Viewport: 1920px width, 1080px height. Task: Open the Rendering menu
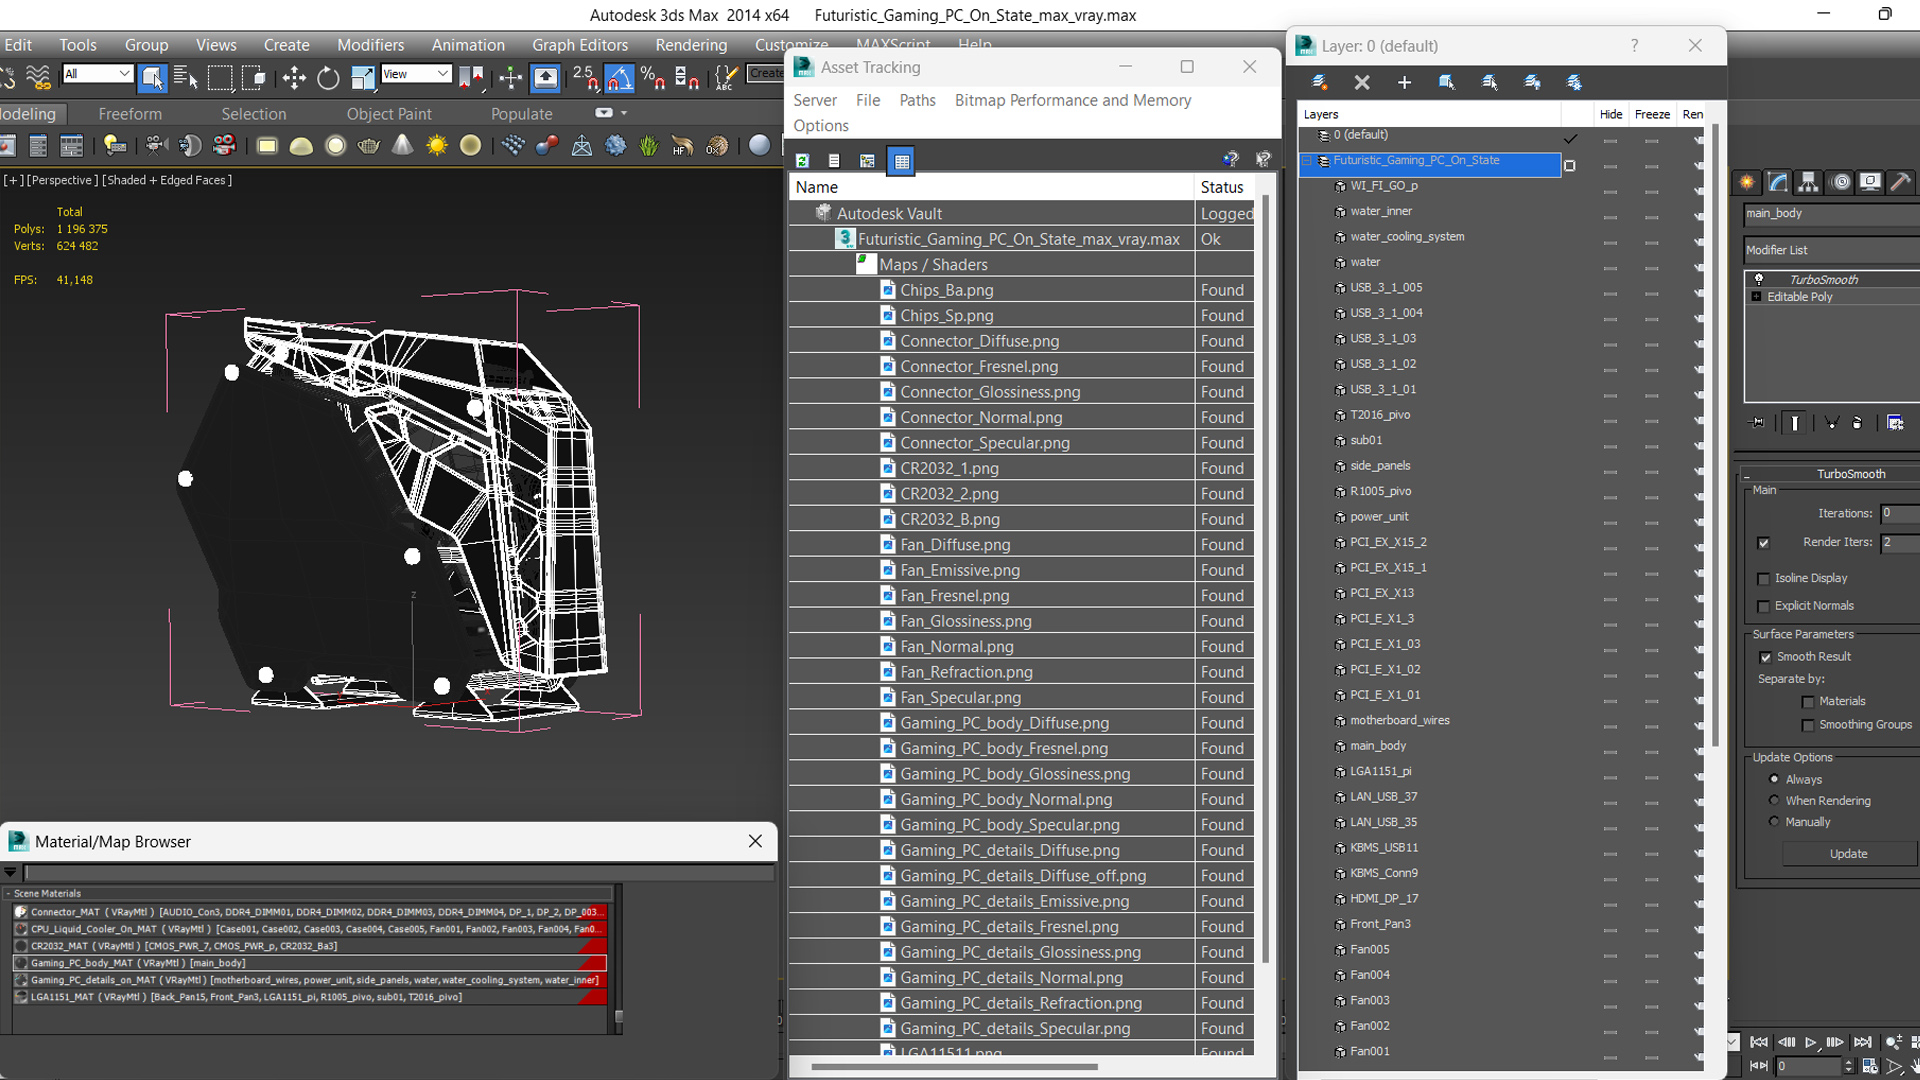(x=691, y=45)
